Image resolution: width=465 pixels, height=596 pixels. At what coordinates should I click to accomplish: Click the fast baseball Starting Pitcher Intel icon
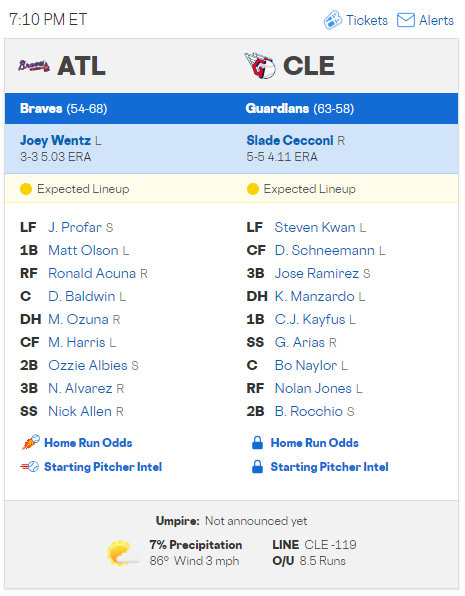(30, 466)
